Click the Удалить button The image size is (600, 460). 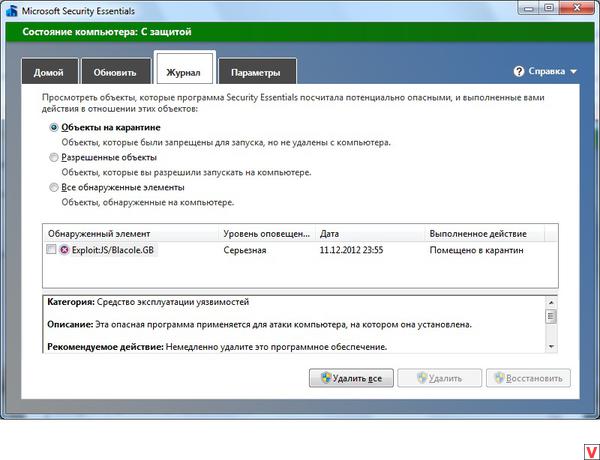[439, 378]
